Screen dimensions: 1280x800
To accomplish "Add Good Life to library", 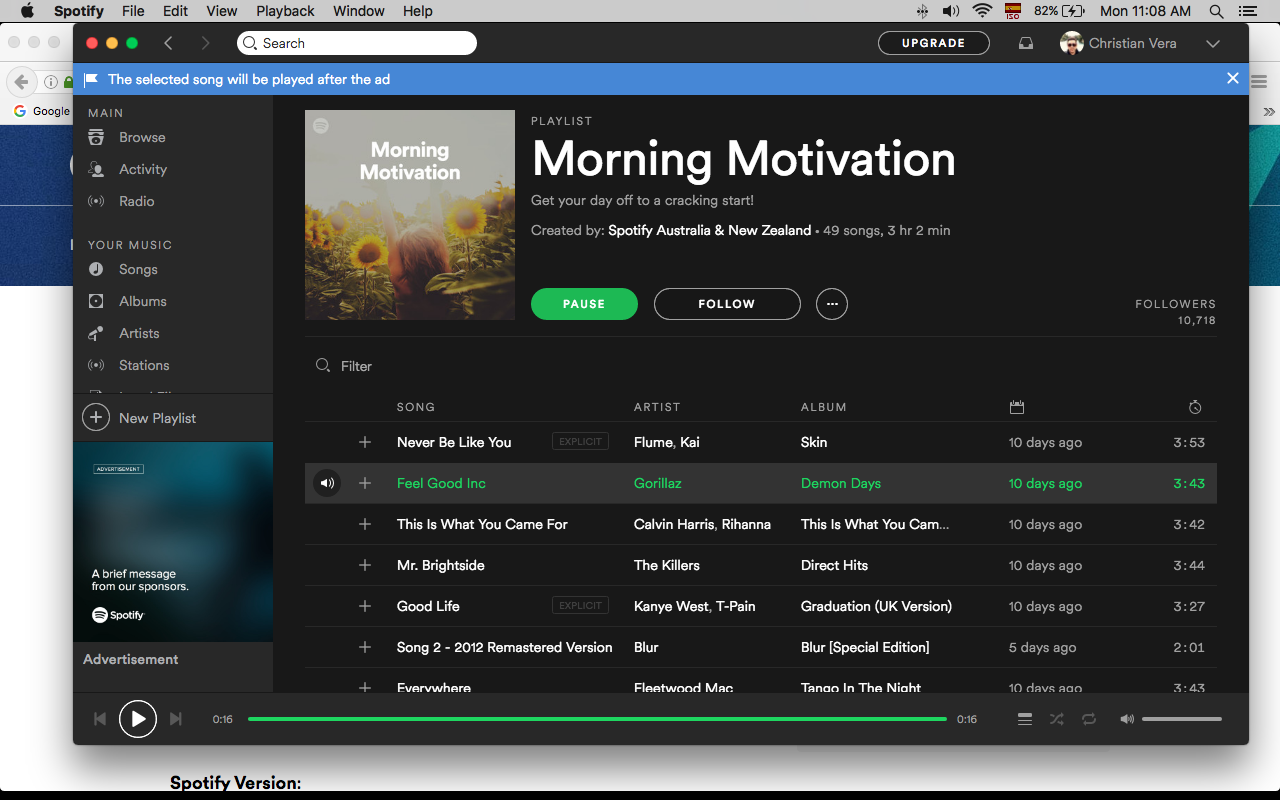I will pyautogui.click(x=365, y=606).
